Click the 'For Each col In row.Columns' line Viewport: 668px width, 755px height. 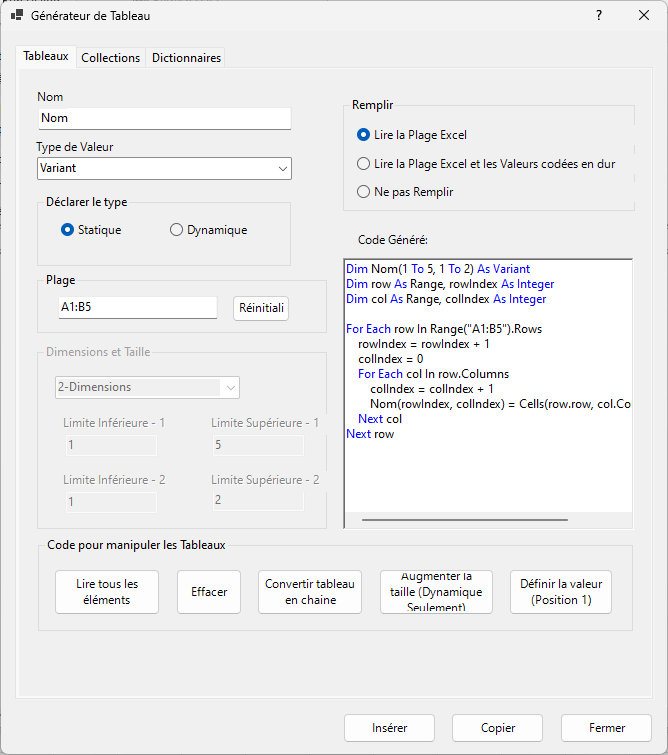click(433, 374)
